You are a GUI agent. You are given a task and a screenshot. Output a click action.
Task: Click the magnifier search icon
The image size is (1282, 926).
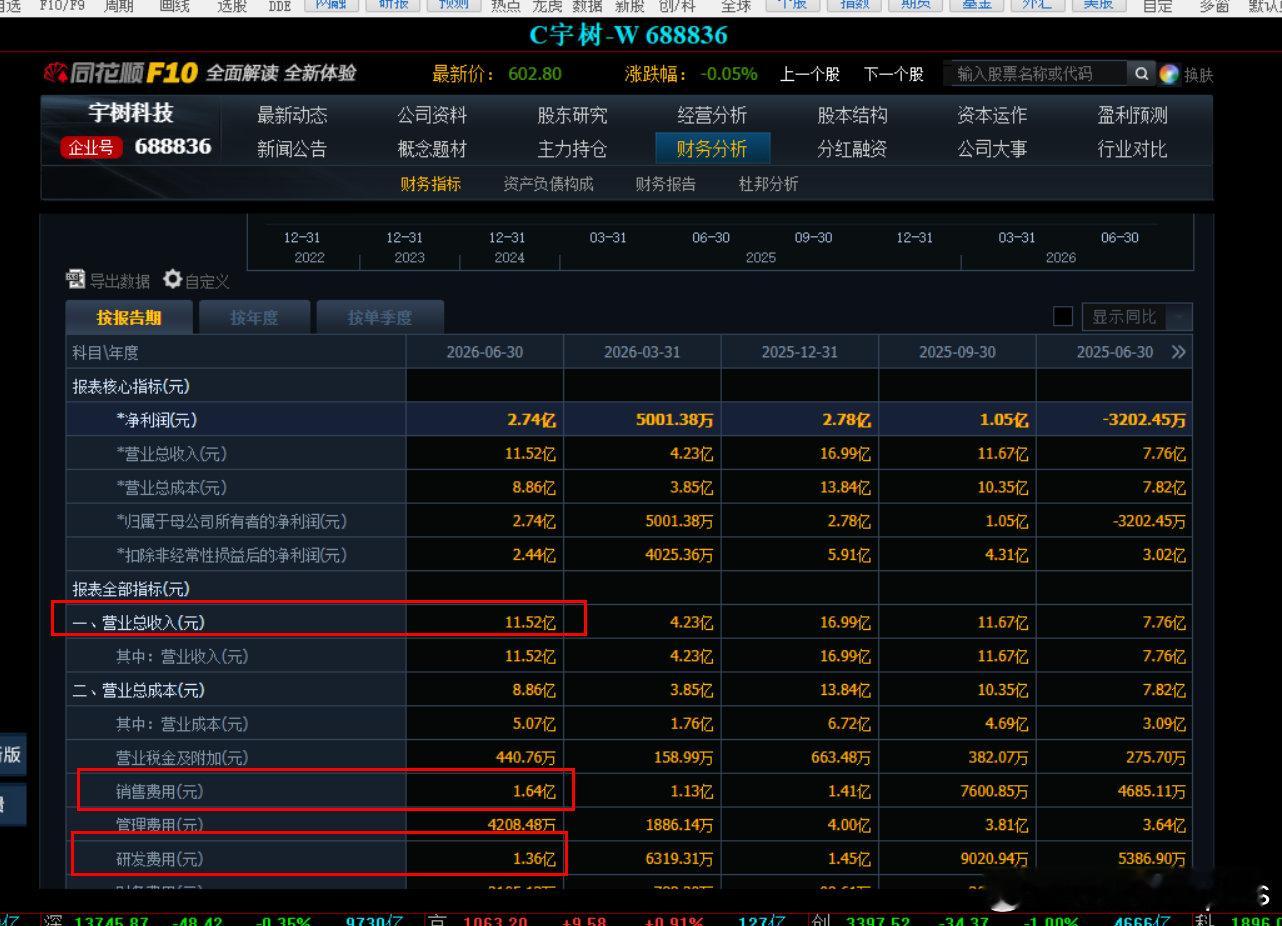click(x=1141, y=73)
